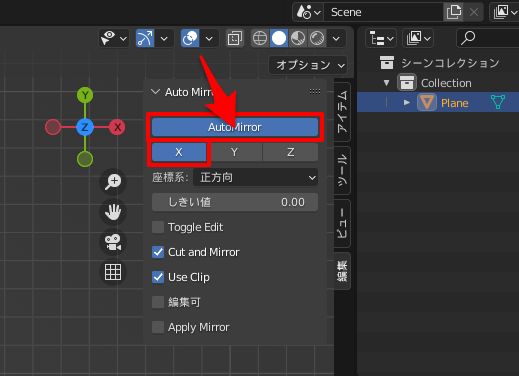The height and width of the screenshot is (376, 519).
Task: Collapse the Collection tree triangle
Action: (x=386, y=82)
